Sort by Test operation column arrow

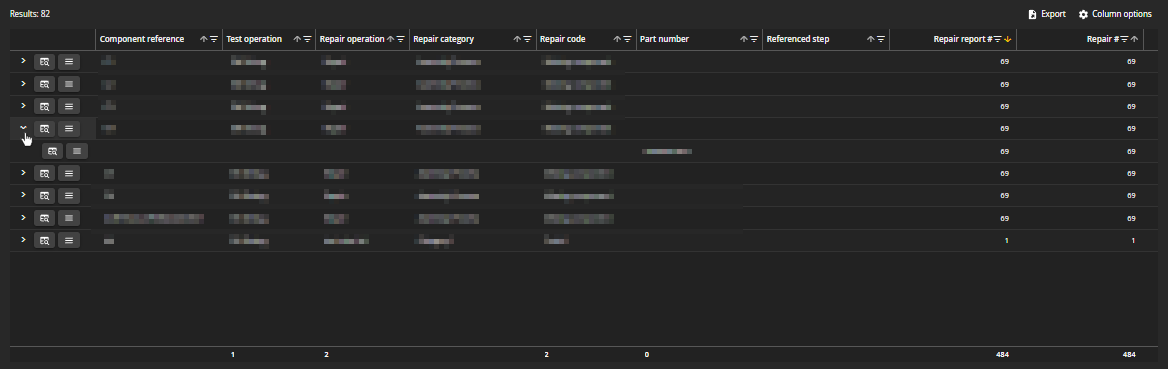(x=297, y=40)
